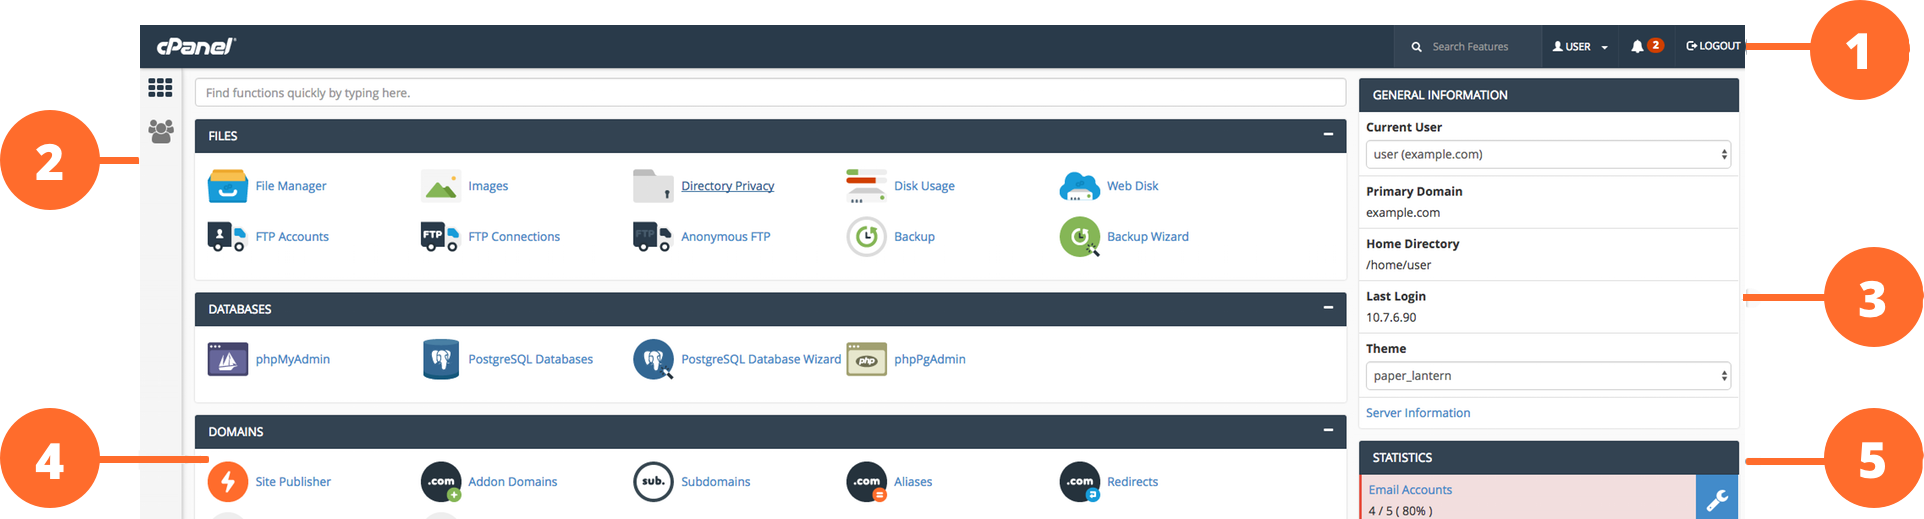Click the Search Features field
The height and width of the screenshot is (519, 1924).
[x=1470, y=47]
